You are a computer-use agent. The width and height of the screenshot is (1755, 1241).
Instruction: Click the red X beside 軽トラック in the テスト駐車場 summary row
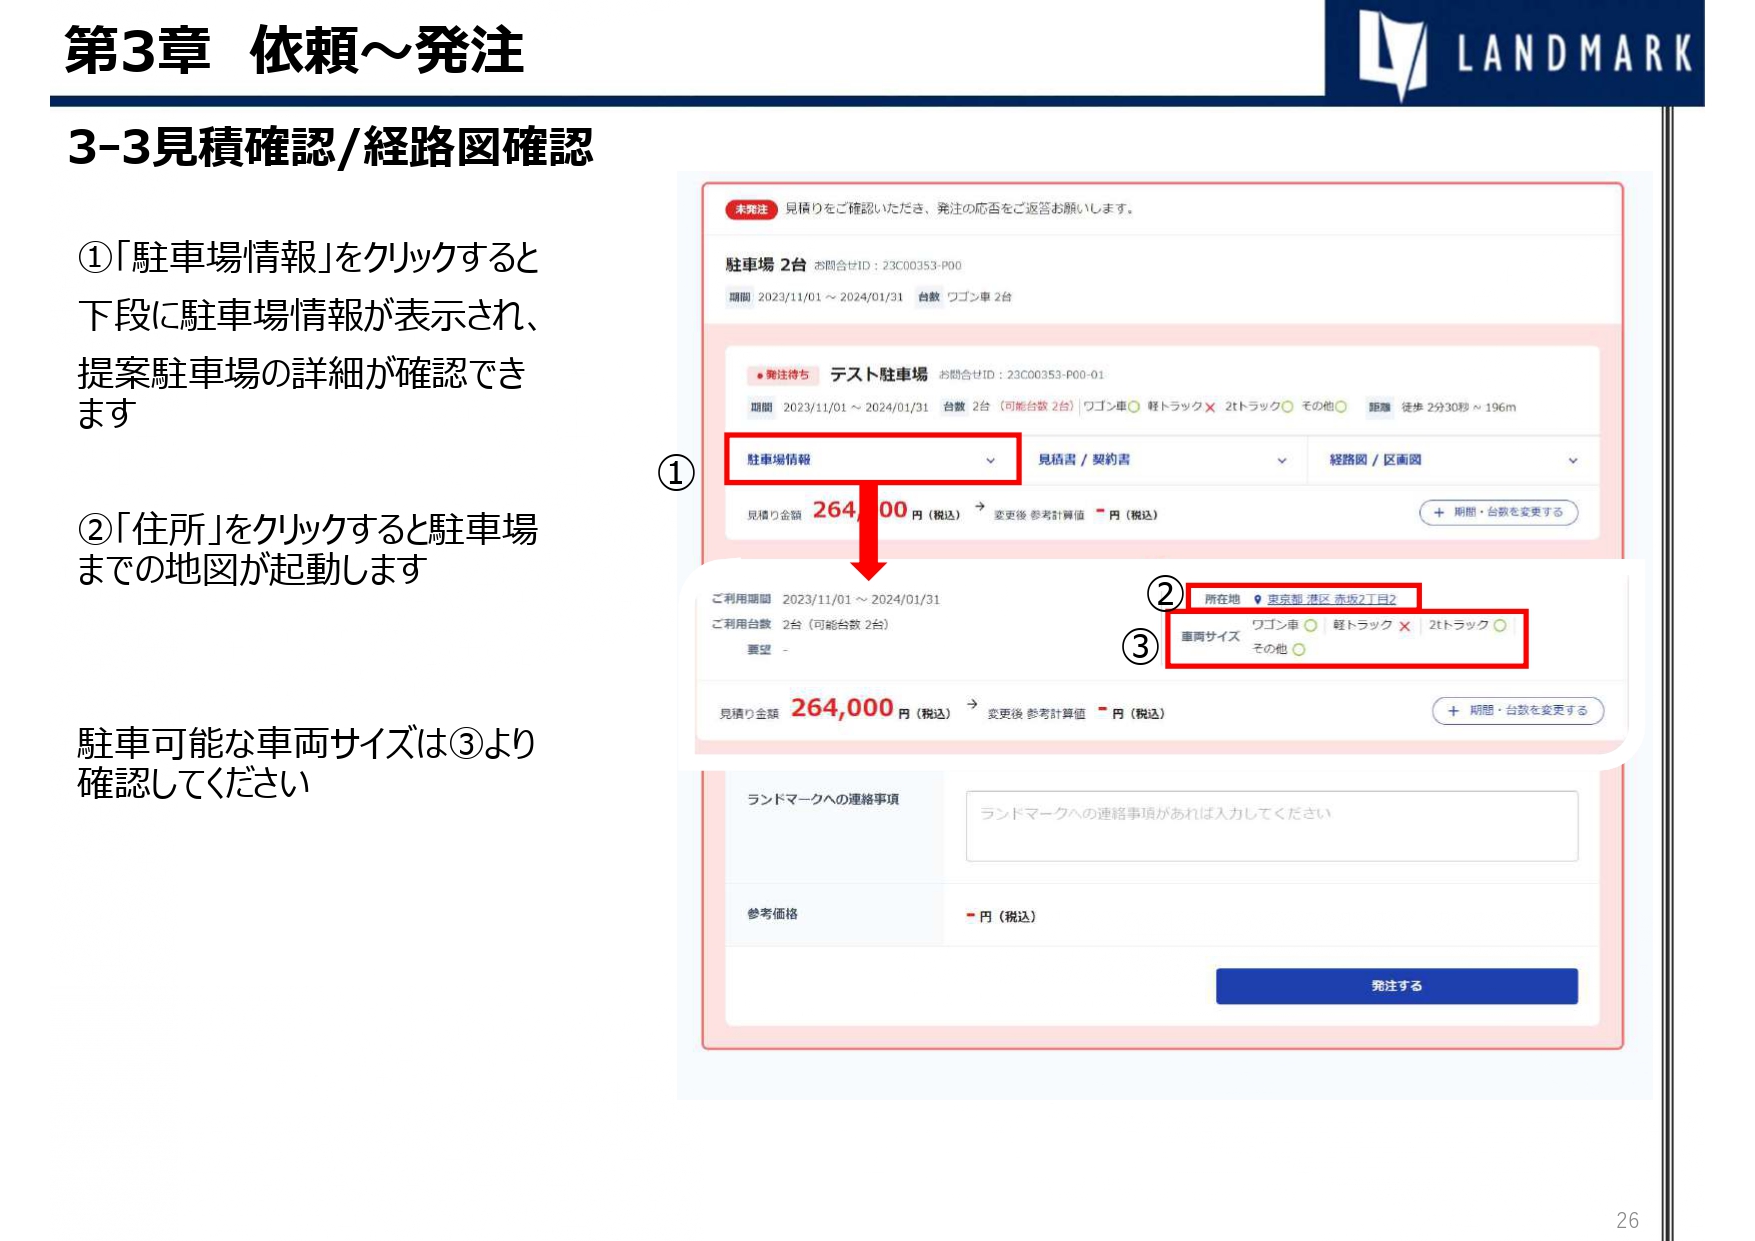coord(1210,407)
